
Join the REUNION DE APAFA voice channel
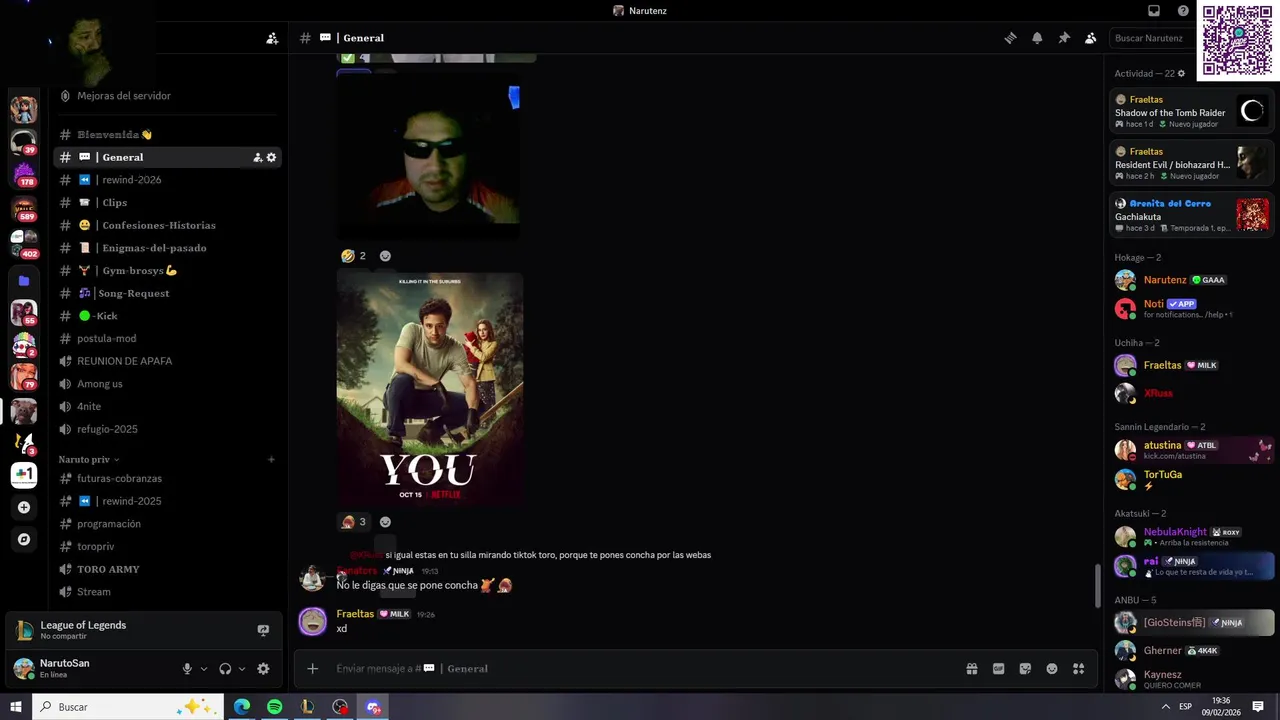pyautogui.click(x=168, y=361)
